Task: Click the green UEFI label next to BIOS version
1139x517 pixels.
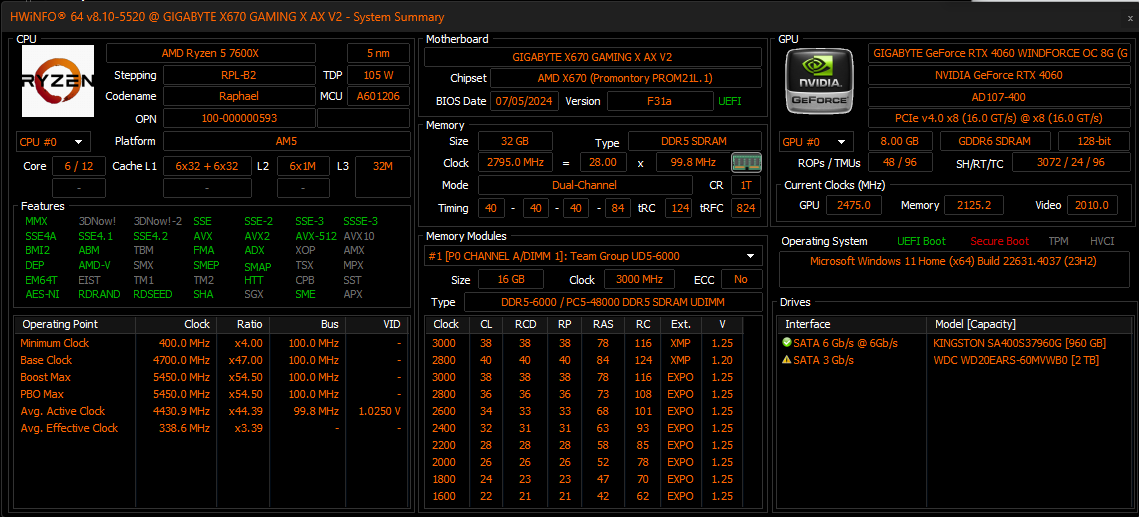Action: click(x=729, y=101)
